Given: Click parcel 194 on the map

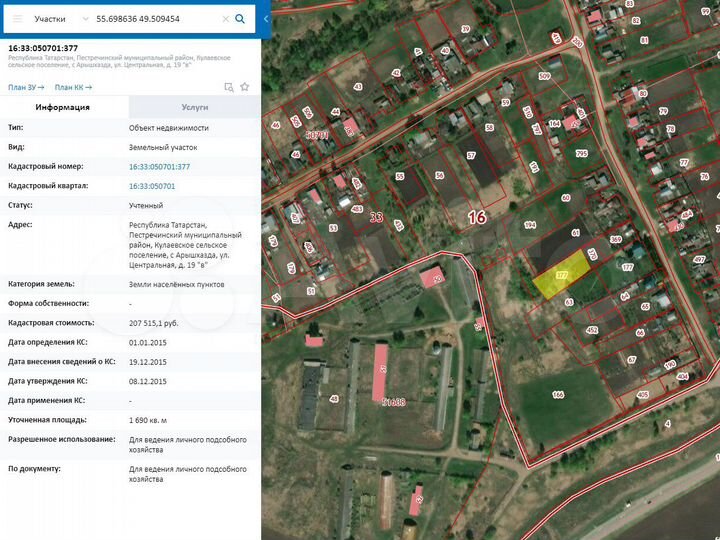Looking at the screenshot, I should pos(530,225).
